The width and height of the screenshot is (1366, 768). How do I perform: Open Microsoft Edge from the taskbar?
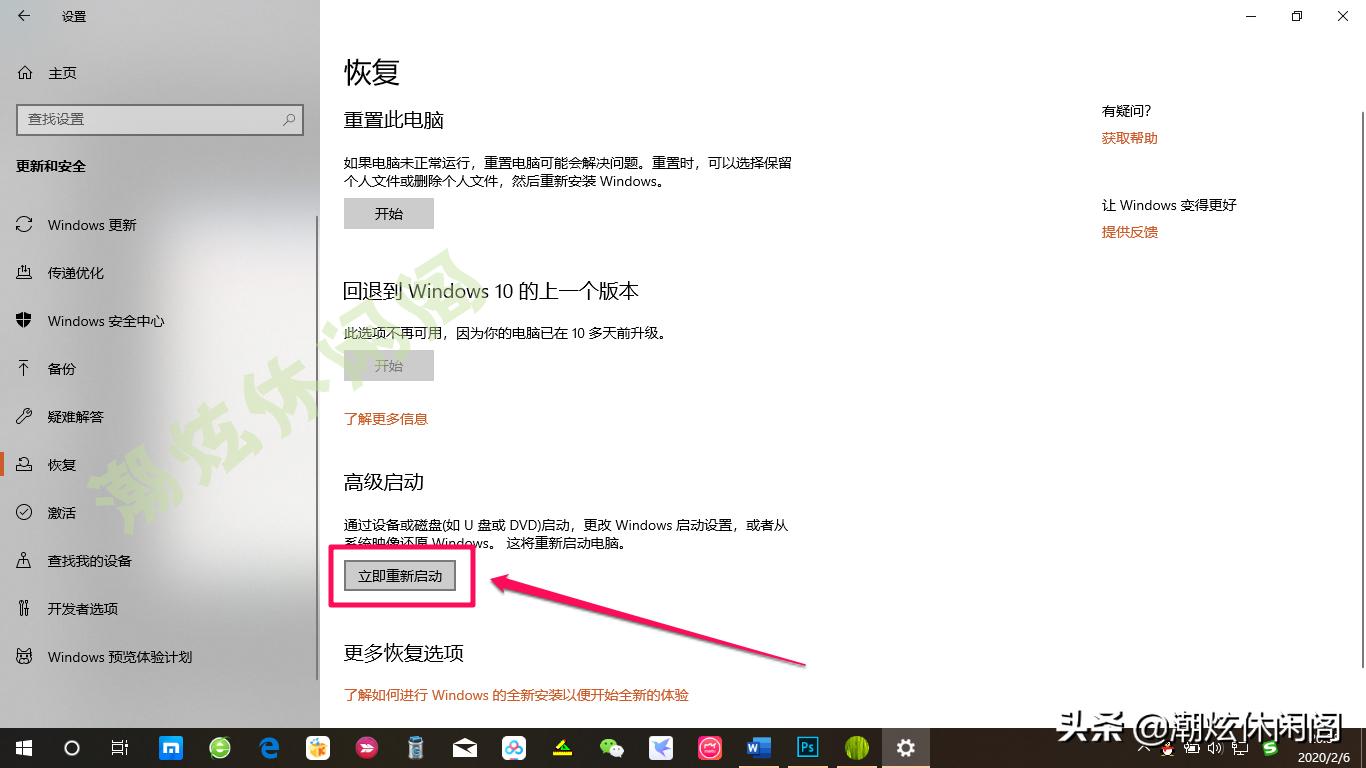[x=269, y=748]
